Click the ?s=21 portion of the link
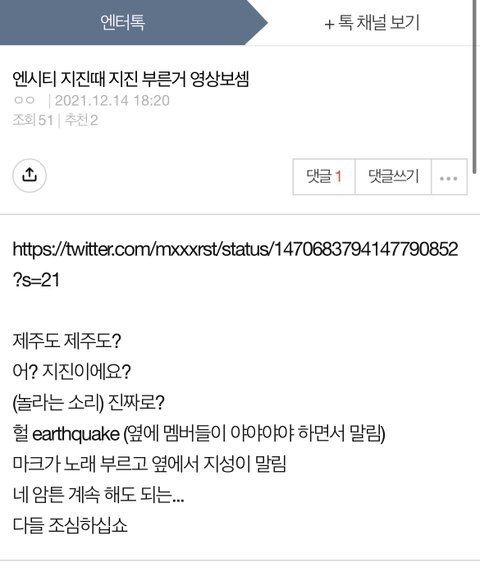 [36, 280]
